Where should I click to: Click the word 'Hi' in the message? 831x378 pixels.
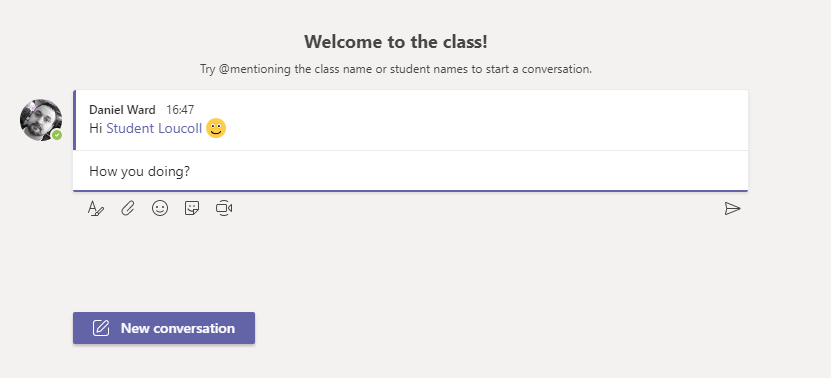(x=95, y=128)
